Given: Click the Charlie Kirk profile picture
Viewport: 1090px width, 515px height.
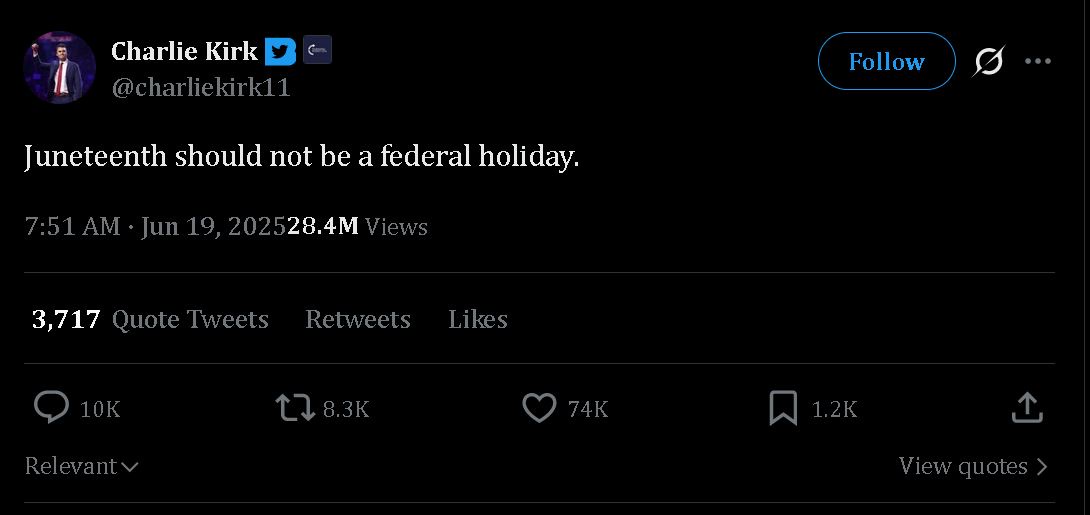Looking at the screenshot, I should pos(60,67).
